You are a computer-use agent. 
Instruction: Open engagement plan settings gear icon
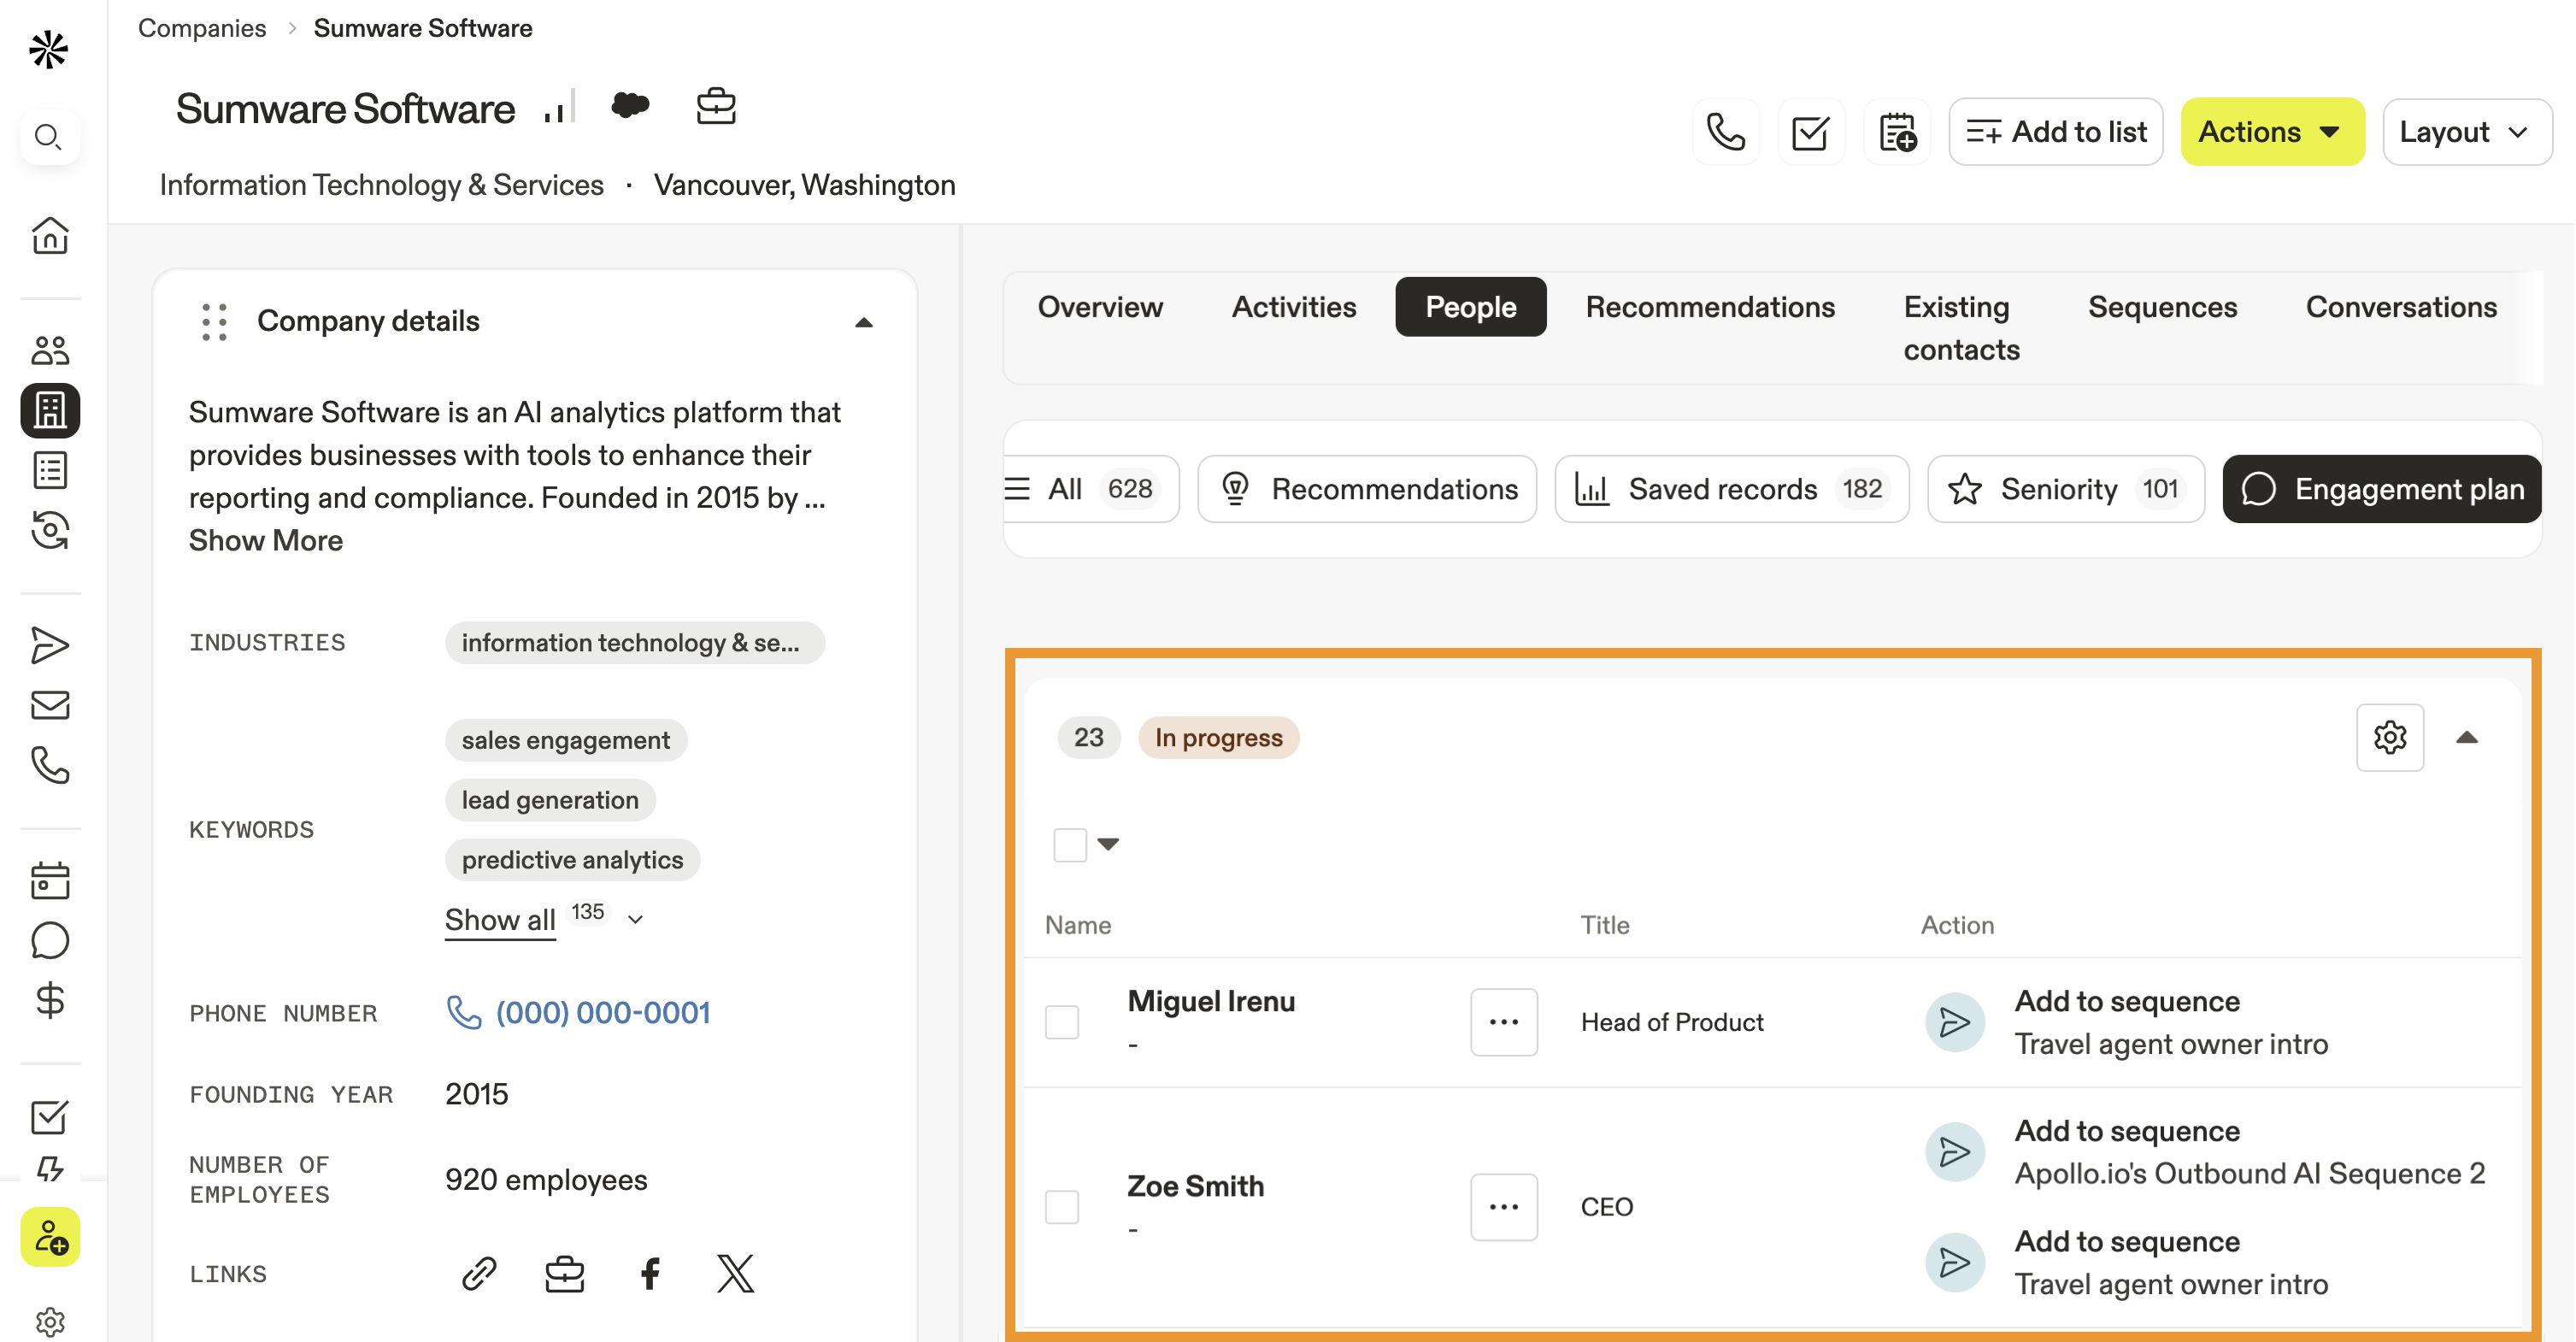tap(2389, 737)
